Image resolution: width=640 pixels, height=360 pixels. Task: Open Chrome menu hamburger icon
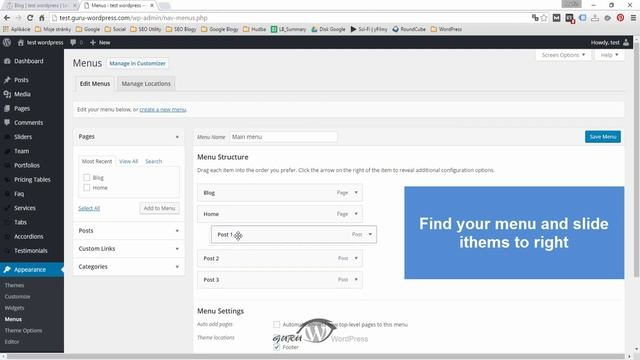tap(633, 18)
